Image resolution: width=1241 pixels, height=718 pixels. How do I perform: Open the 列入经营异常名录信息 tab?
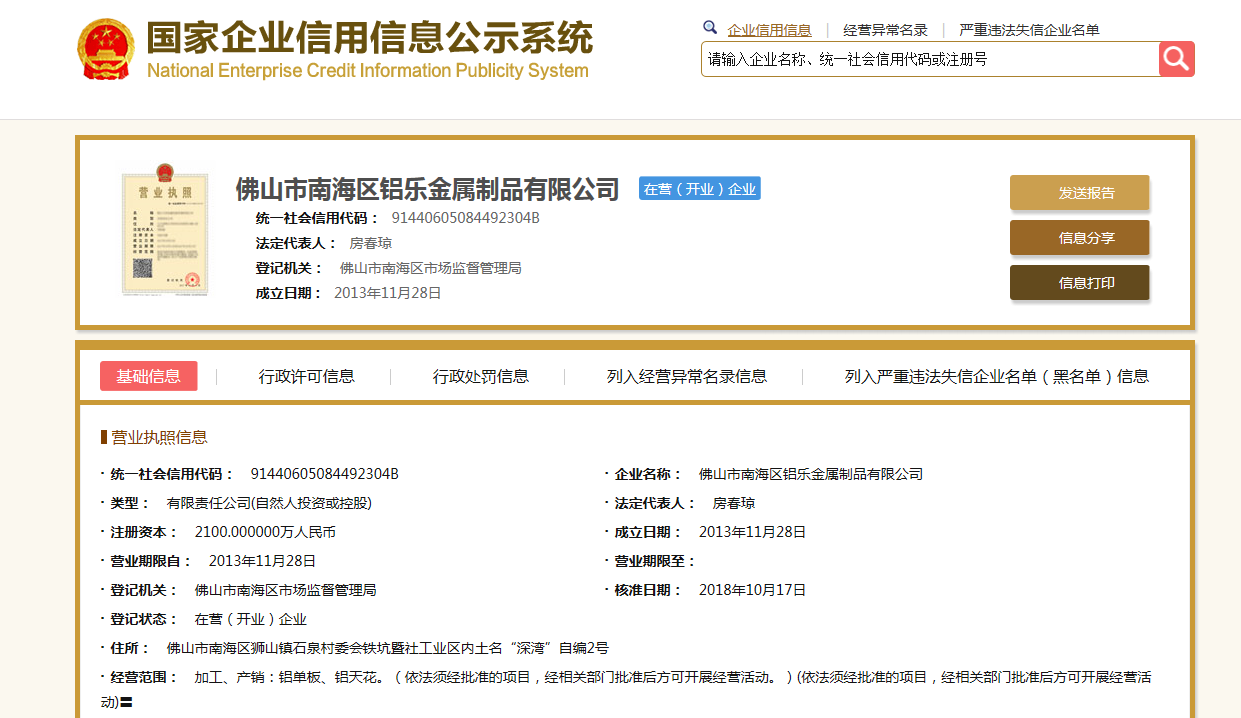(x=684, y=375)
